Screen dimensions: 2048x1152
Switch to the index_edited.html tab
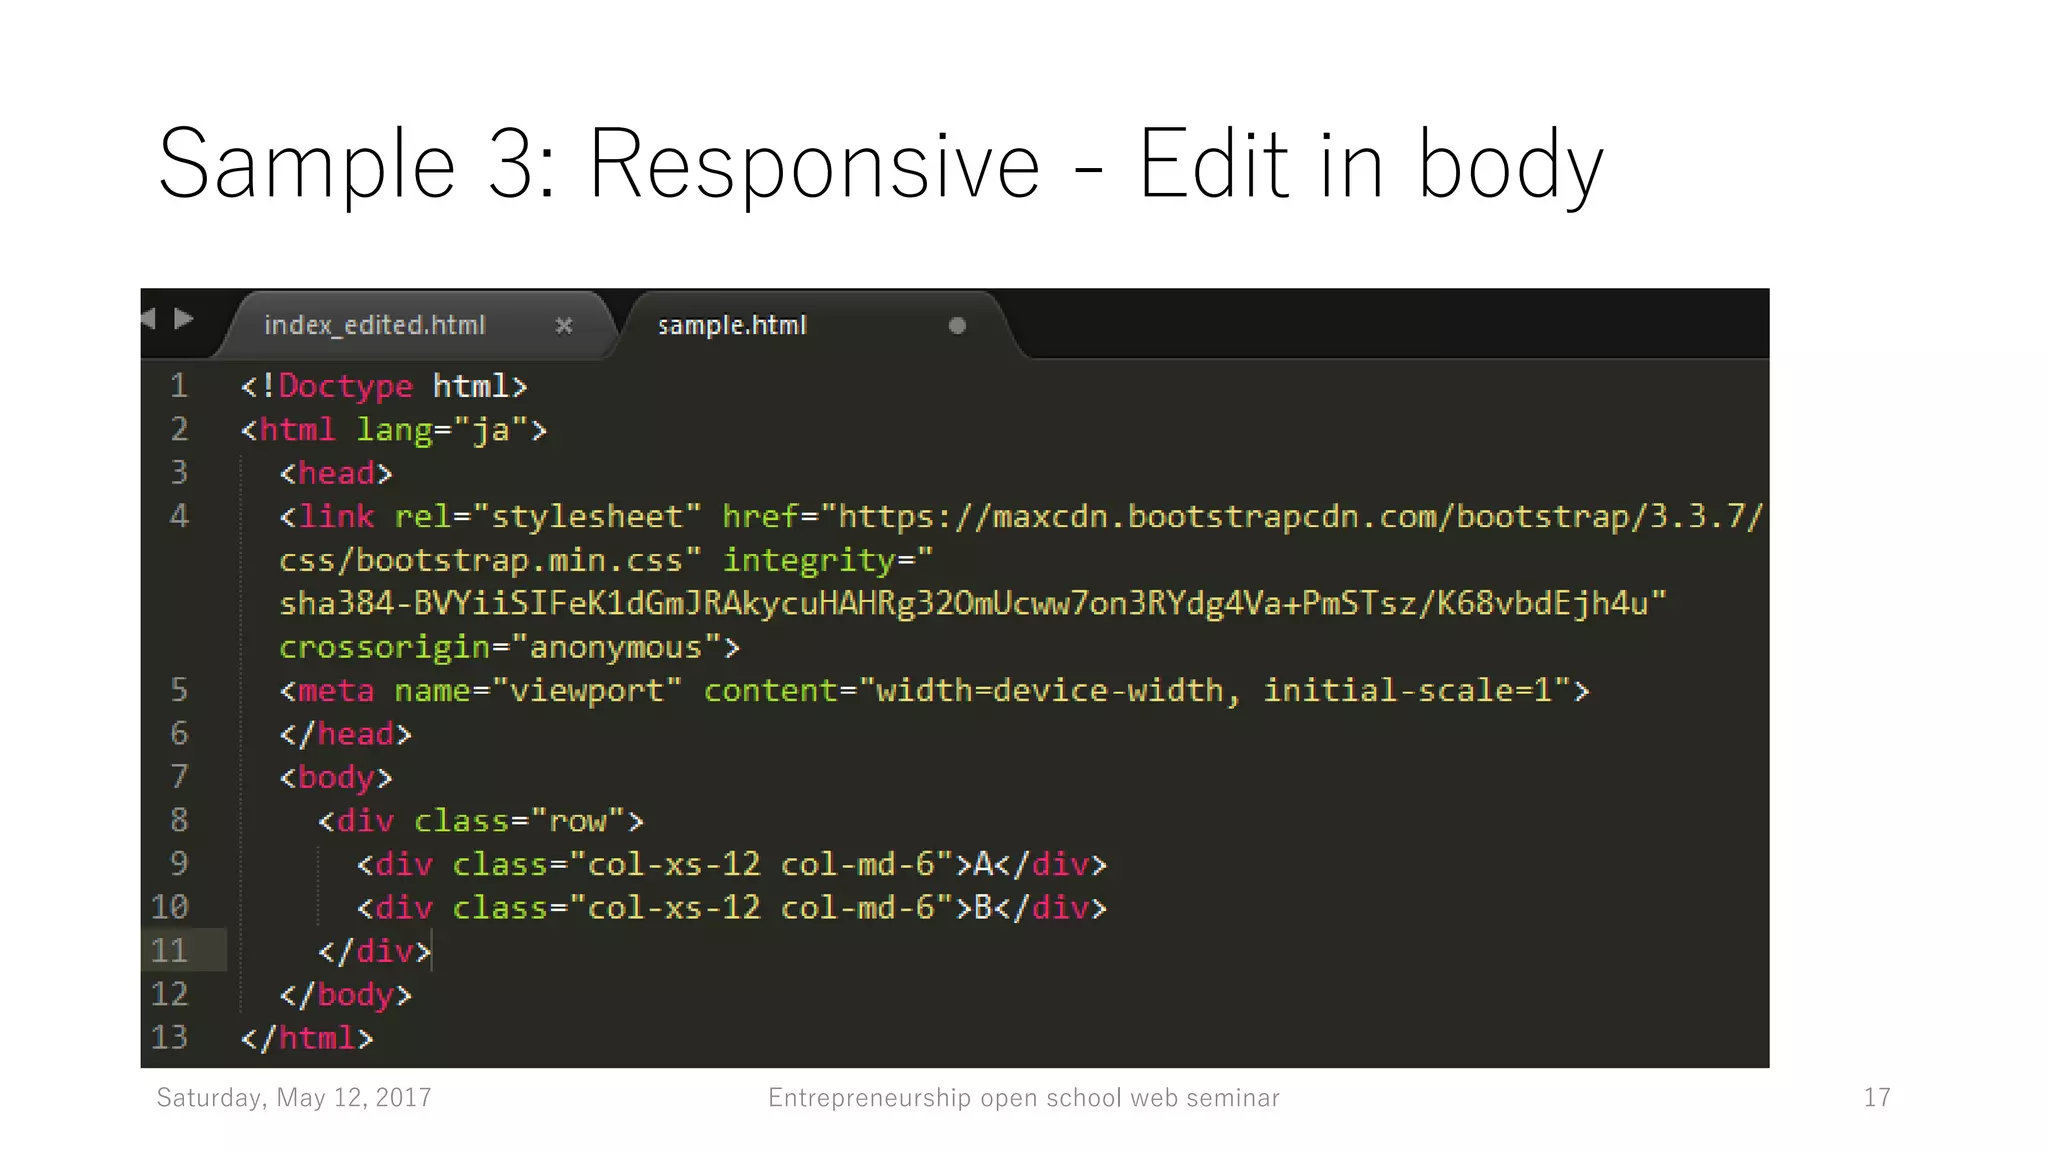click(x=374, y=325)
